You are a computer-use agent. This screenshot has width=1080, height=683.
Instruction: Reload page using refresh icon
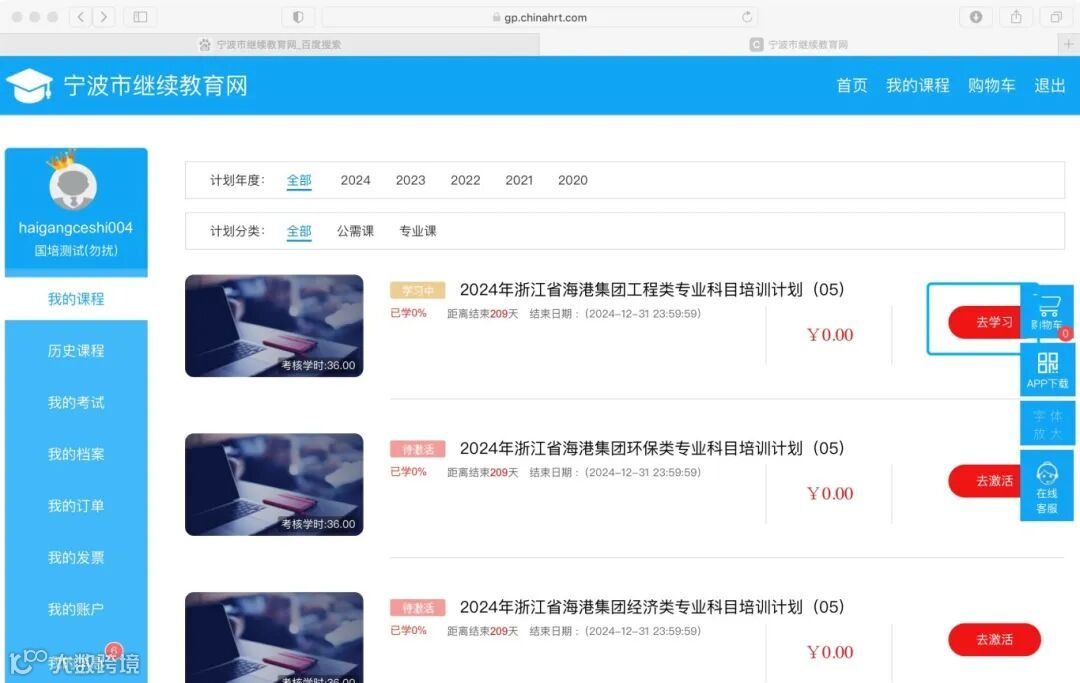(x=747, y=17)
